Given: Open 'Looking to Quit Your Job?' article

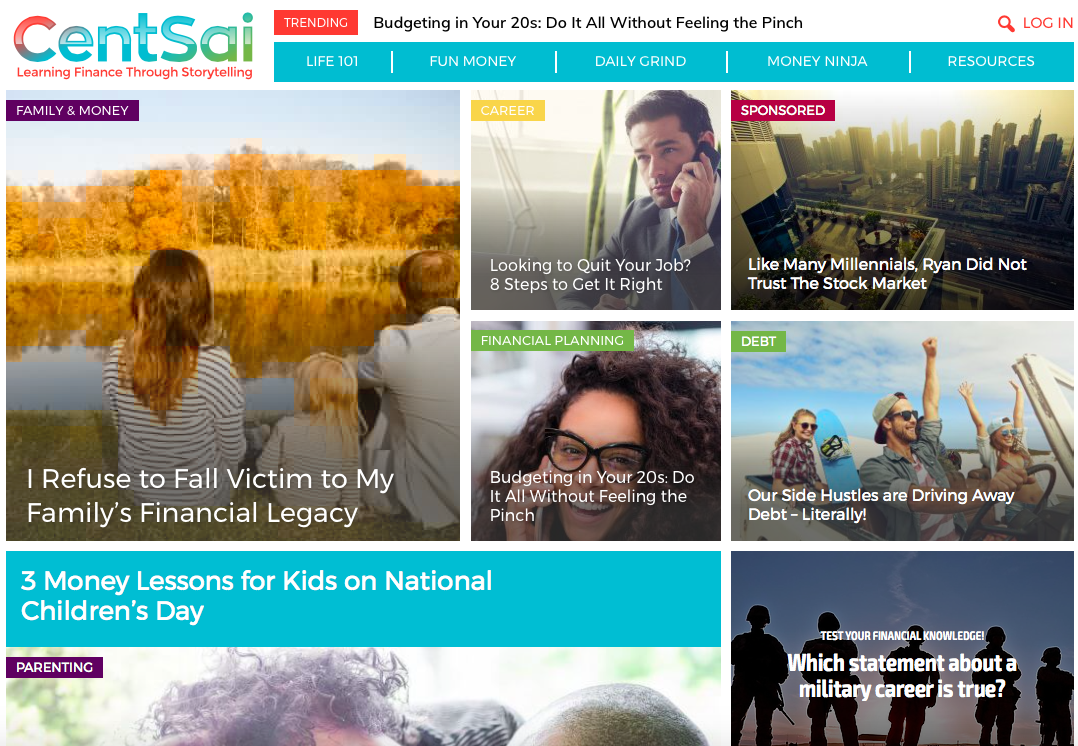Looking at the screenshot, I should coord(590,274).
